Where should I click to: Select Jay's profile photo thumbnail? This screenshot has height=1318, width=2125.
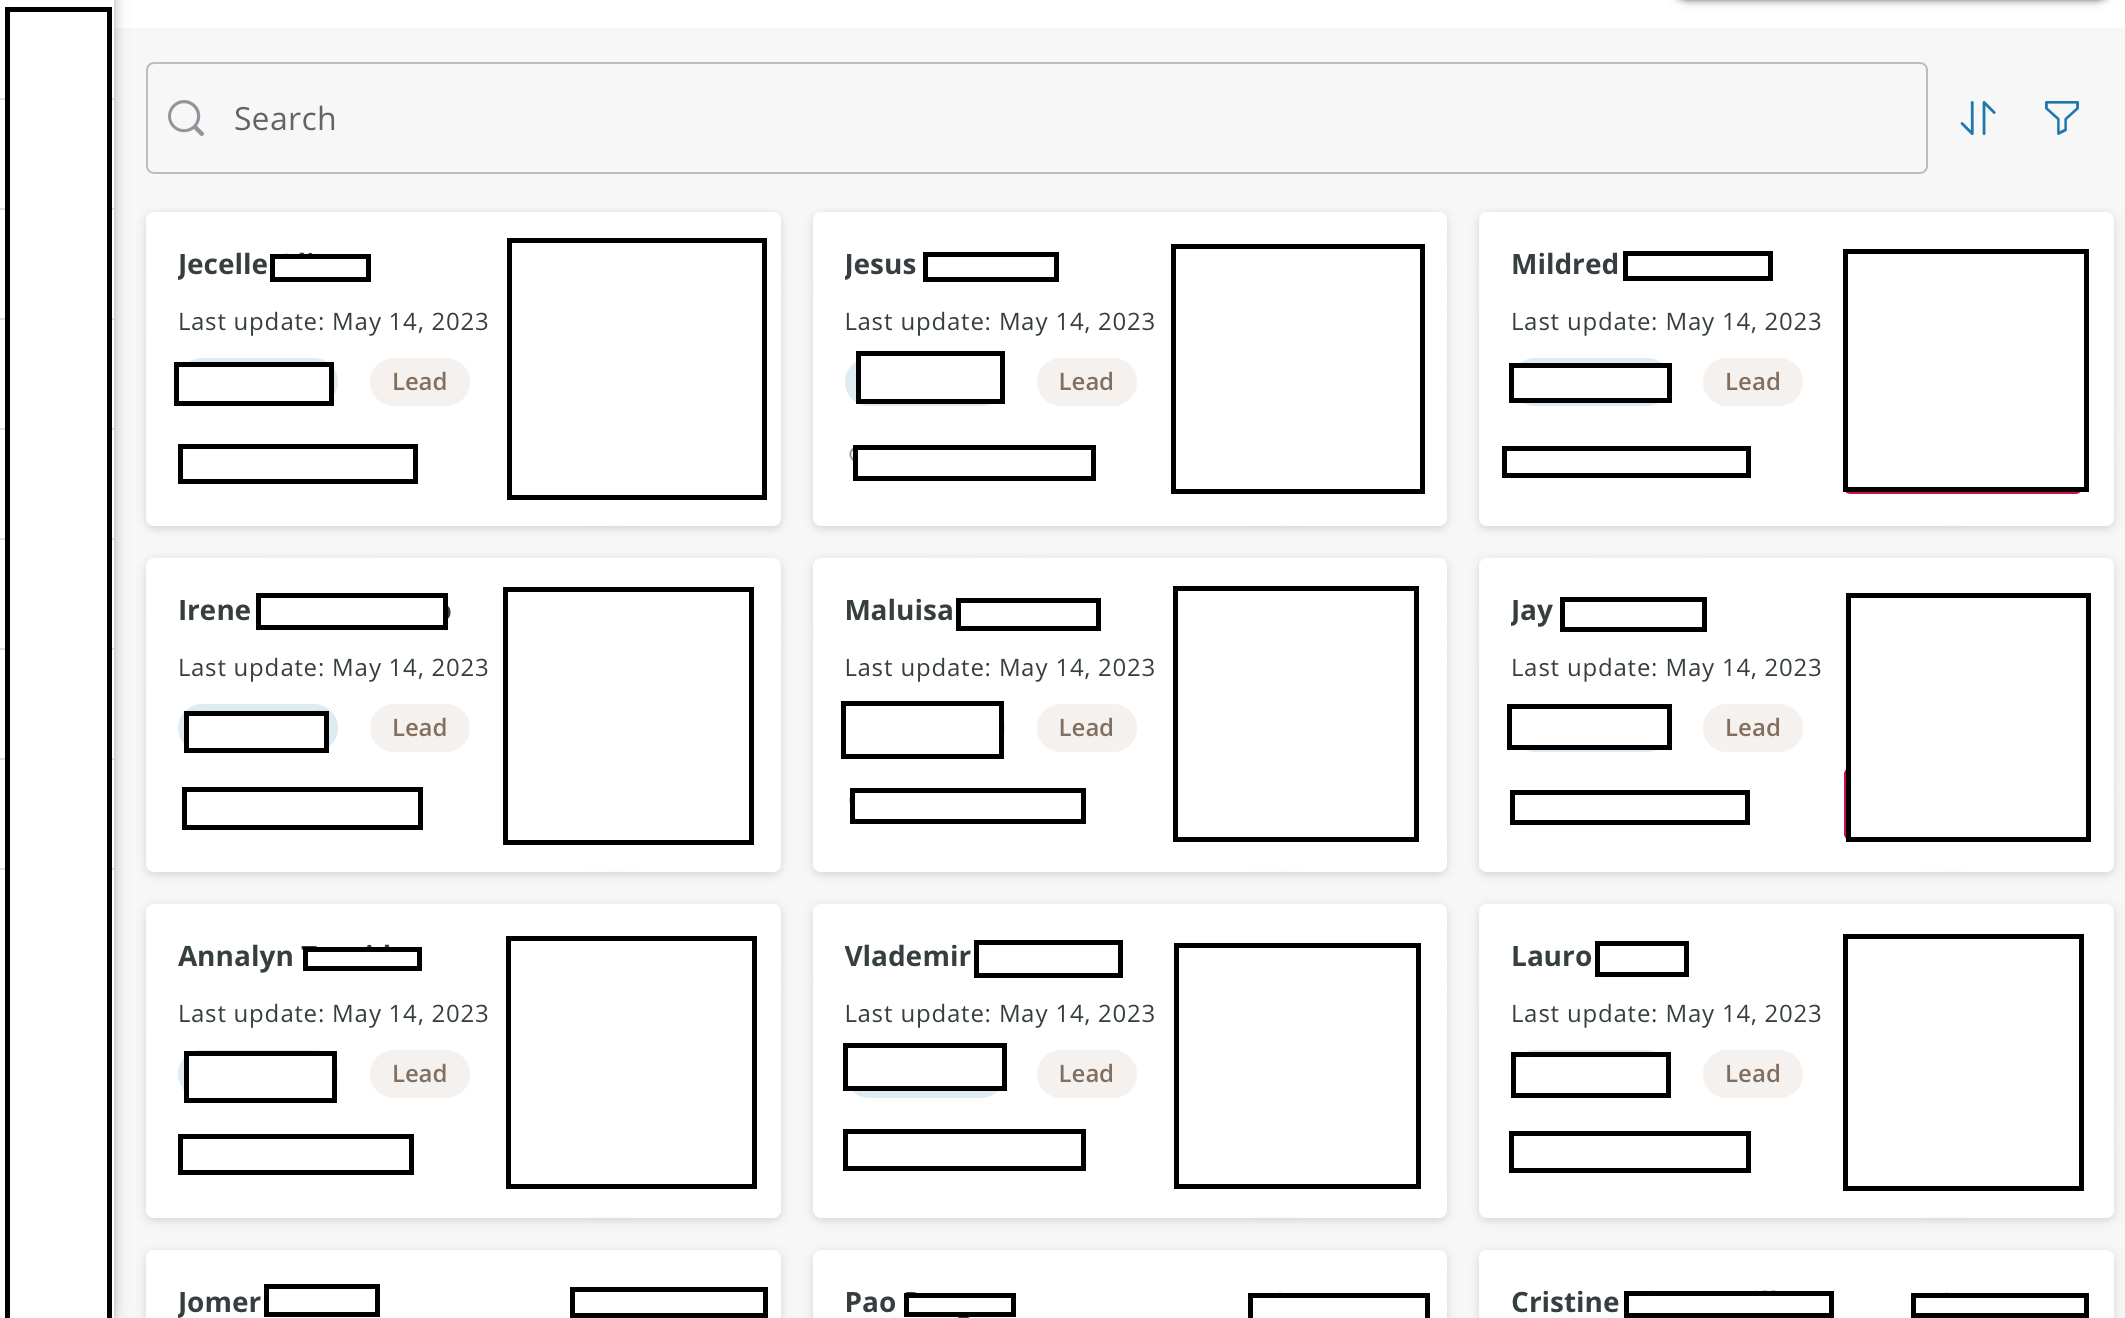tap(1967, 717)
